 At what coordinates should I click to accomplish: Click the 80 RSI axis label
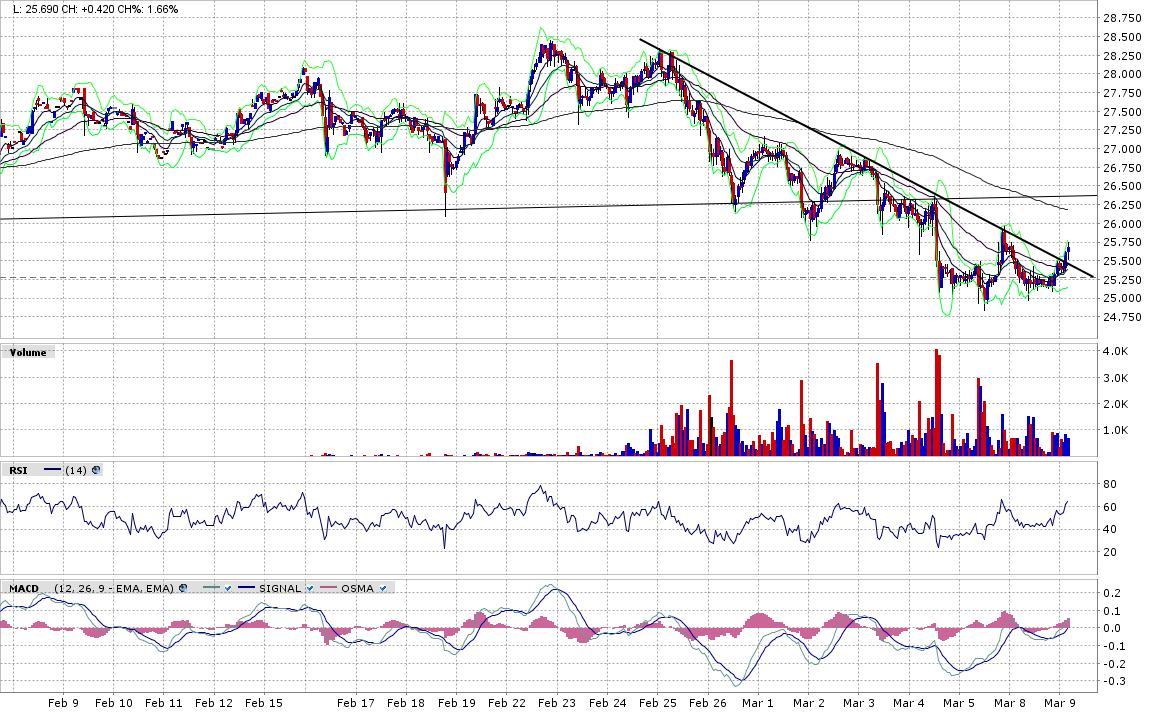pyautogui.click(x=1110, y=484)
